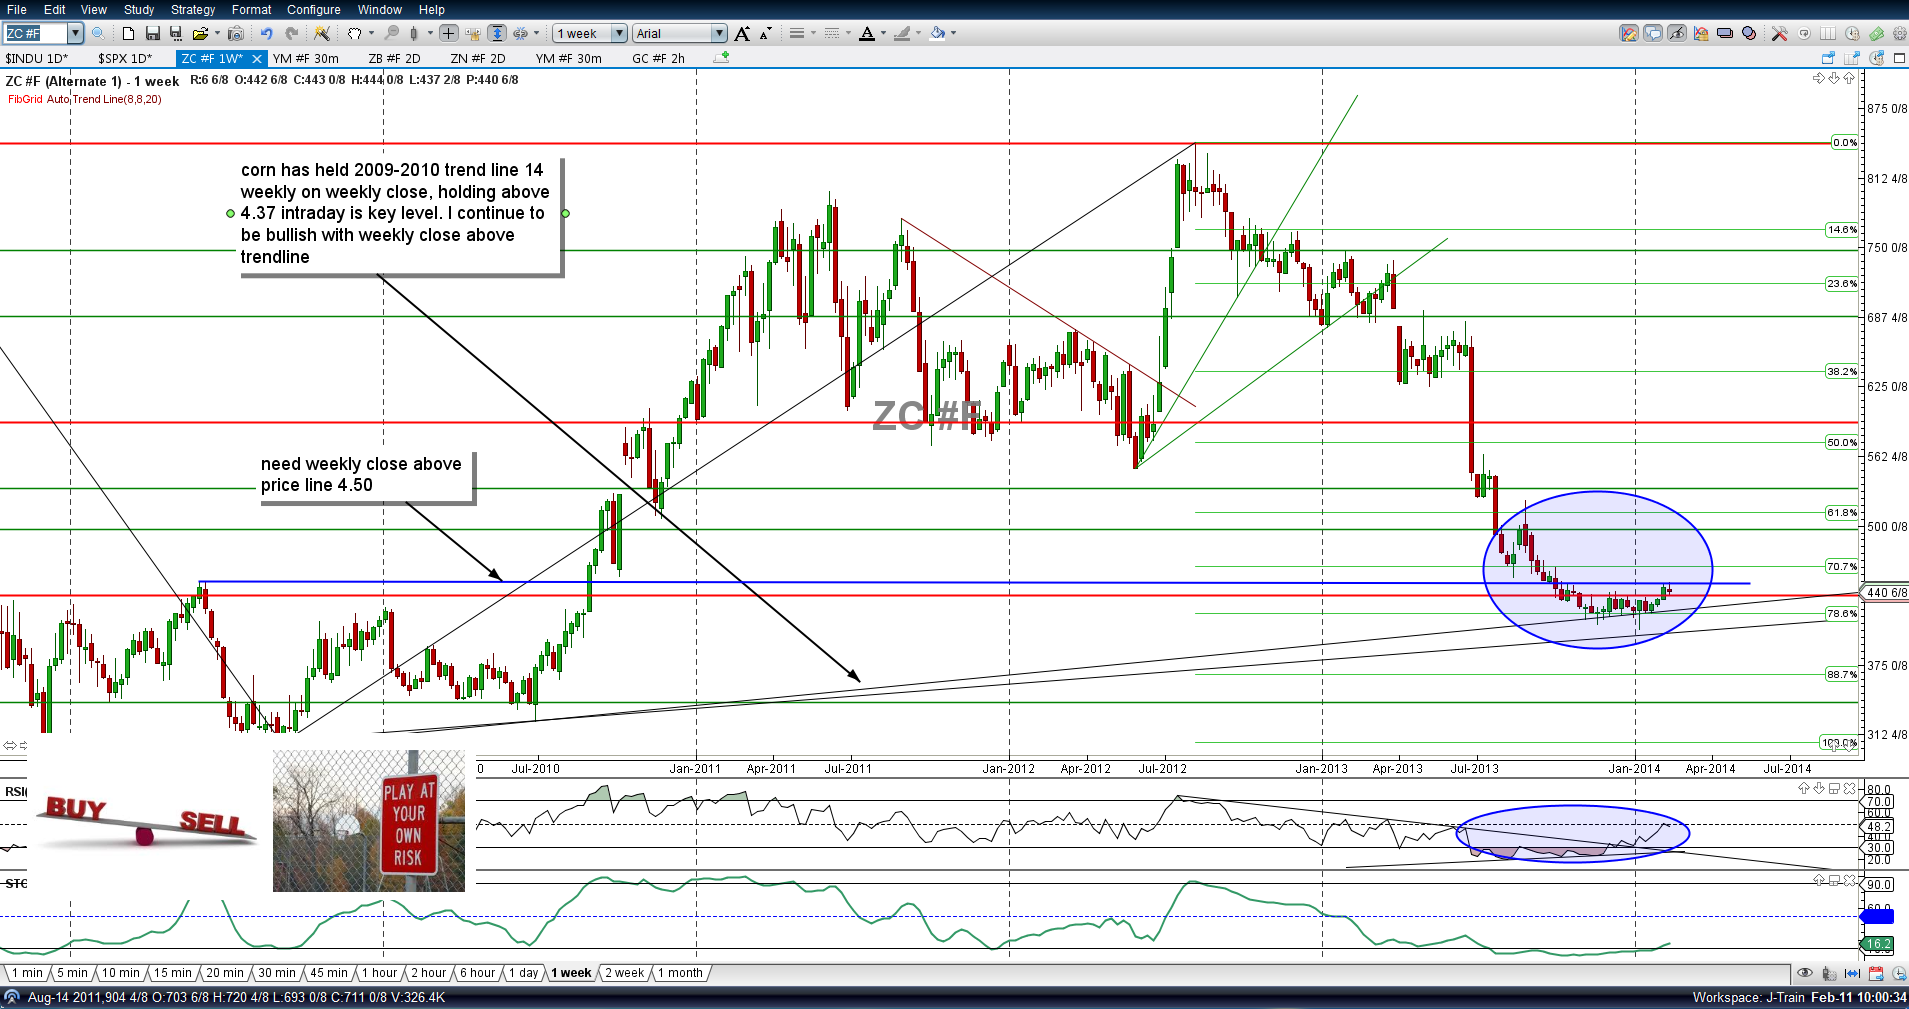Click the lock chart padlock icon
Image resolution: width=1909 pixels, height=1009 pixels.
pos(1701,33)
